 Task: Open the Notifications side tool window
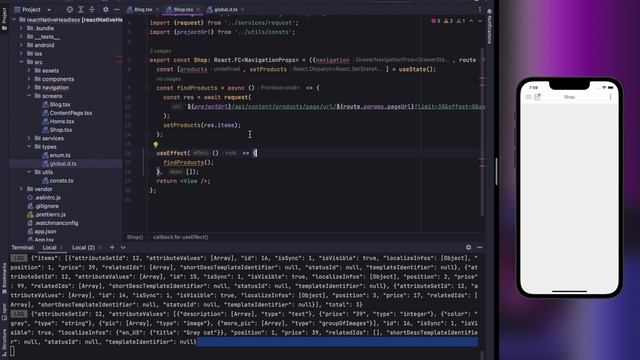point(489,27)
